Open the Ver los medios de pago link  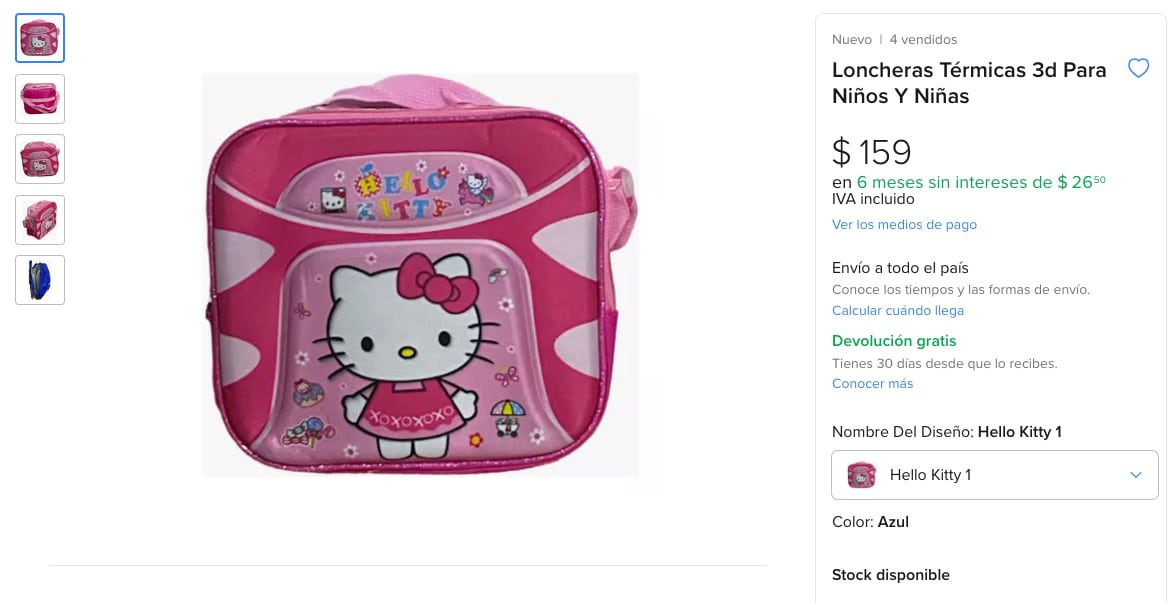pos(904,225)
